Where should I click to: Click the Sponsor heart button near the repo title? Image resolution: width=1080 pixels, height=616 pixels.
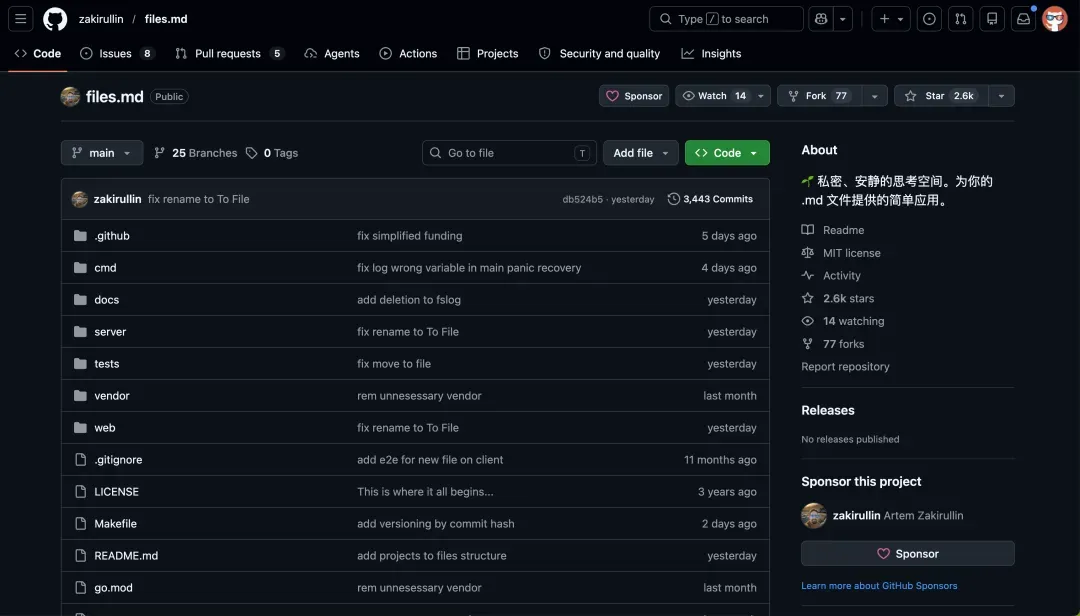point(634,96)
